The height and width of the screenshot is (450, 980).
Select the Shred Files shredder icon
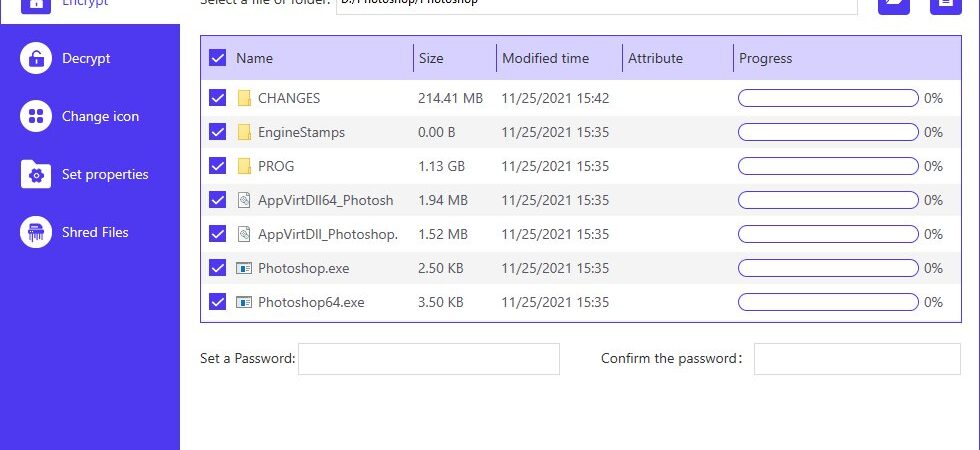click(x=36, y=232)
